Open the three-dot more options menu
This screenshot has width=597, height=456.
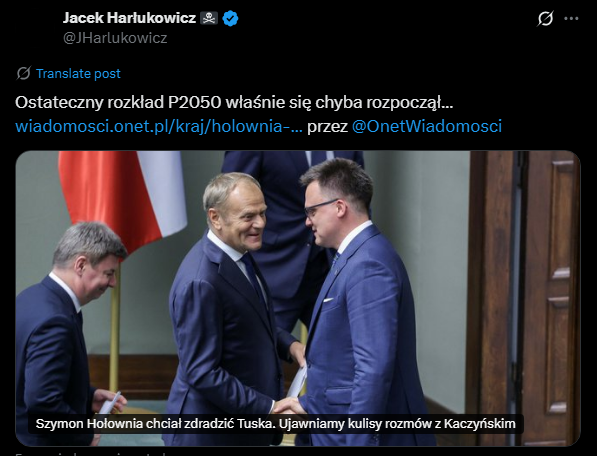571,18
